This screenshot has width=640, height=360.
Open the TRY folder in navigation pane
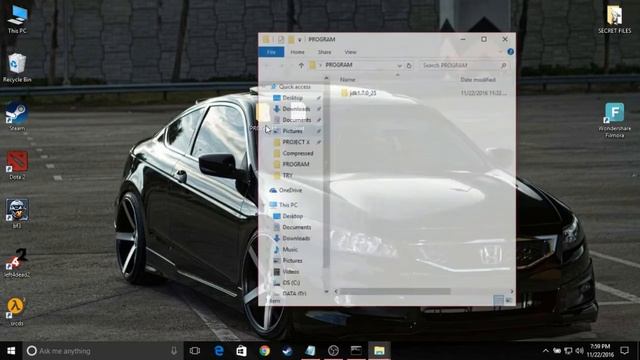tap(287, 175)
